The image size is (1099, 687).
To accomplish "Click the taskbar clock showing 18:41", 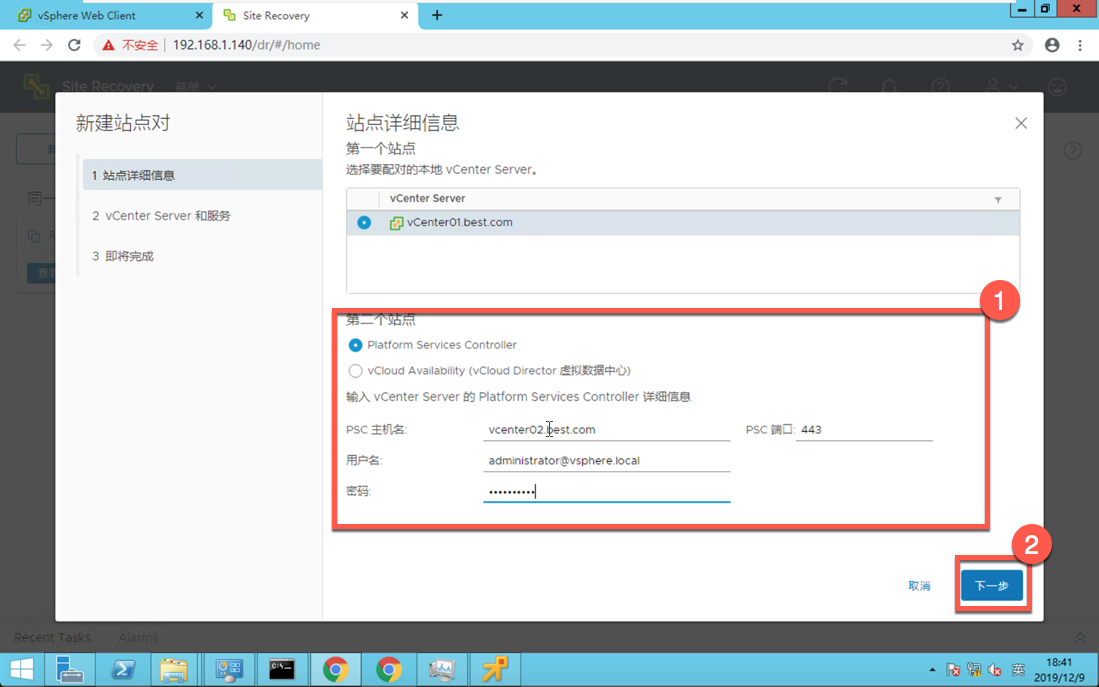I will 1058,669.
